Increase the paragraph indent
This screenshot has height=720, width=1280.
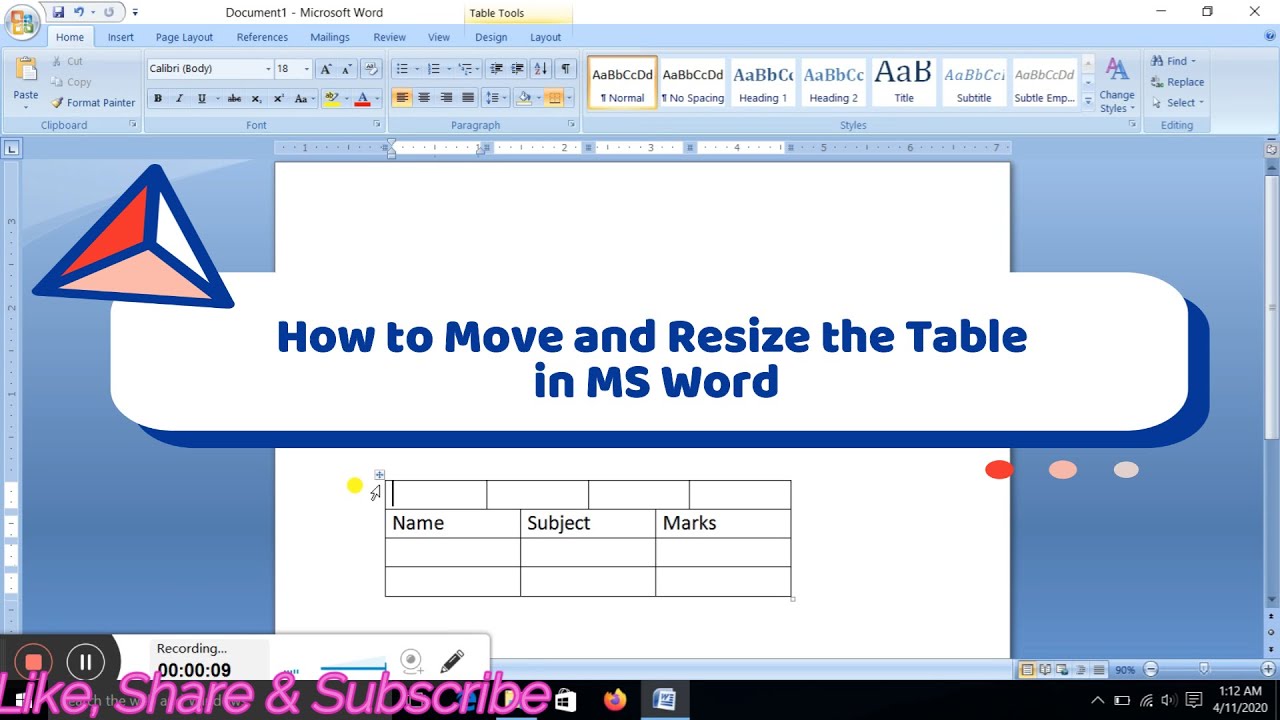517,69
